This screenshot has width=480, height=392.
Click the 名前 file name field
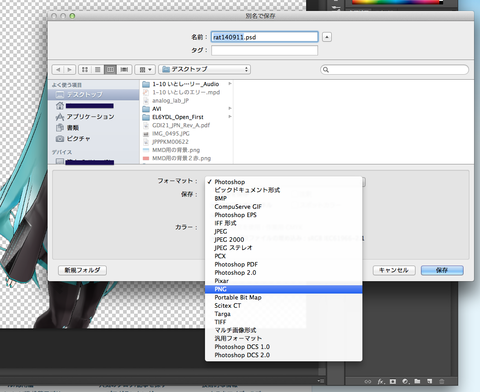265,37
